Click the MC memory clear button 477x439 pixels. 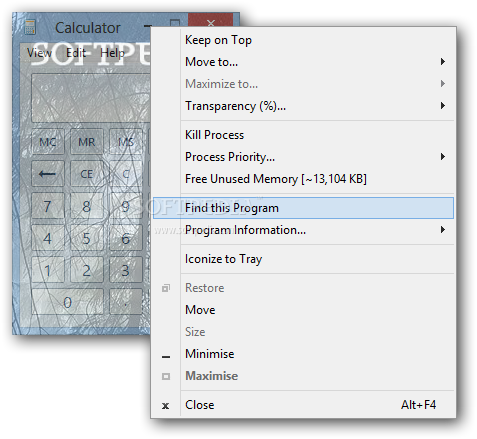[x=48, y=142]
